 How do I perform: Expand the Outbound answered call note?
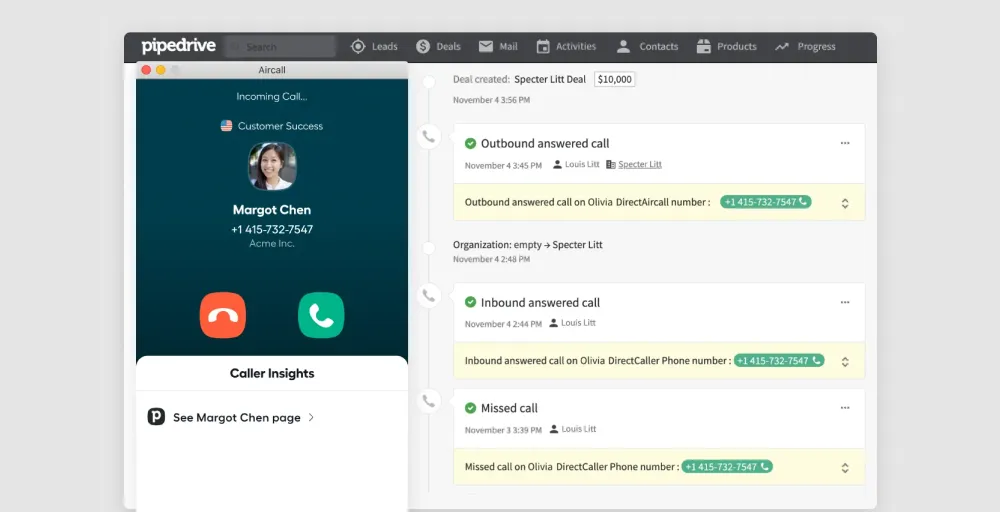[x=845, y=203]
